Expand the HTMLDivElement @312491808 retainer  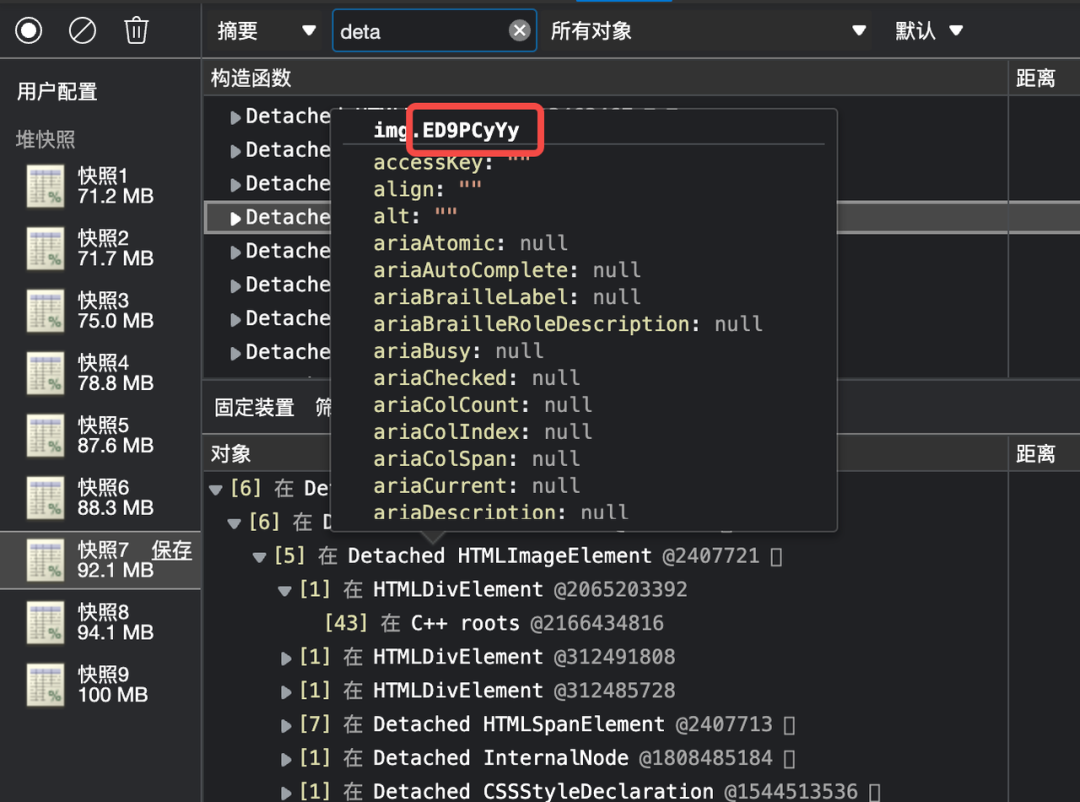pos(286,658)
